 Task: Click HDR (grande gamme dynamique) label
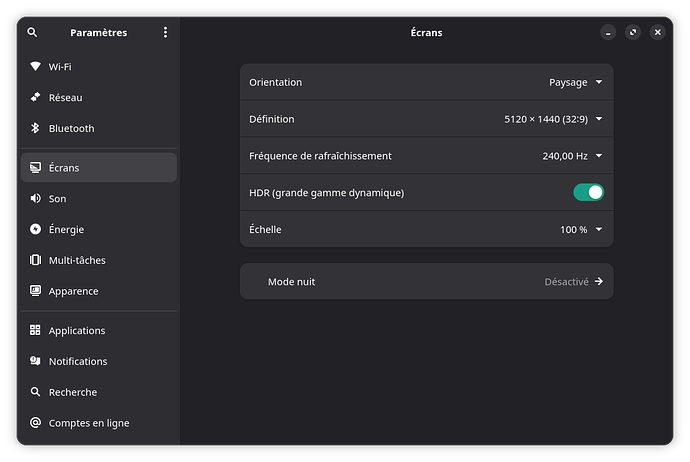(x=327, y=193)
